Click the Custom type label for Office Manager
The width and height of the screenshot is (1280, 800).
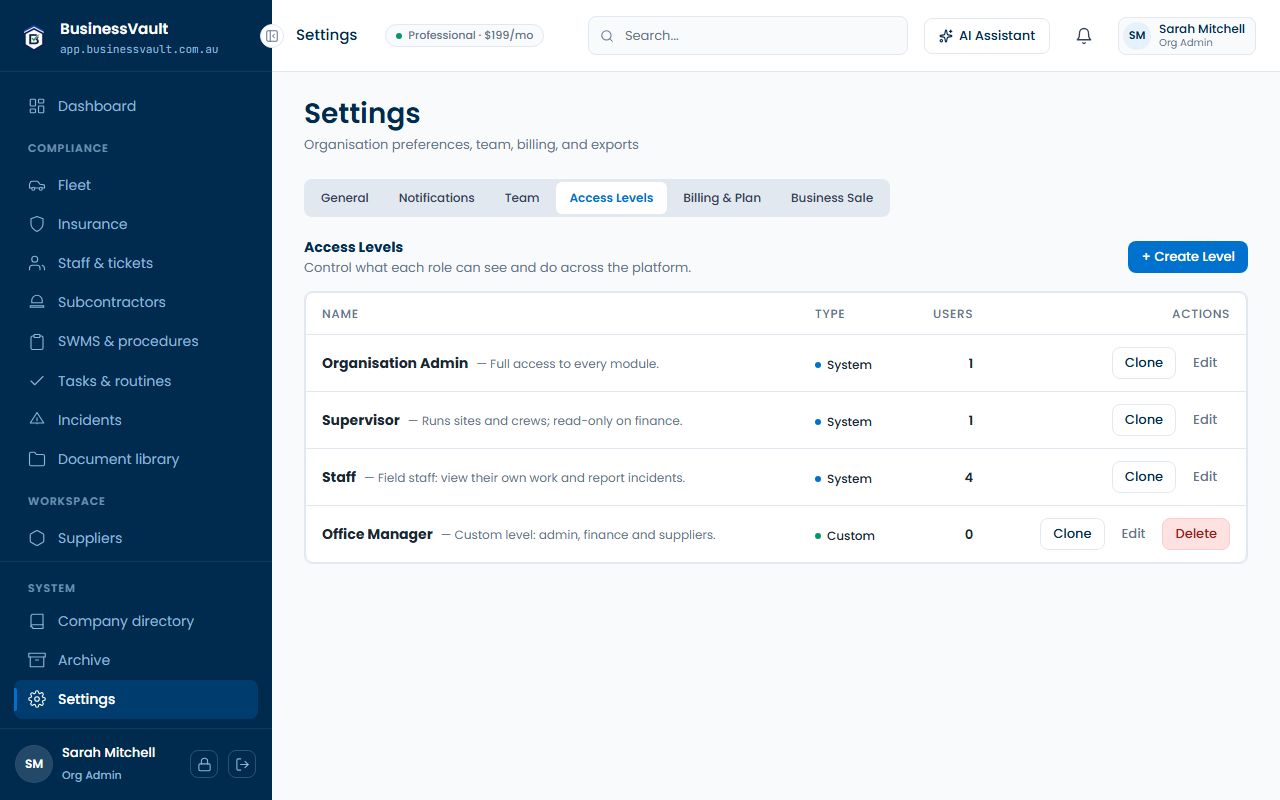click(x=845, y=536)
